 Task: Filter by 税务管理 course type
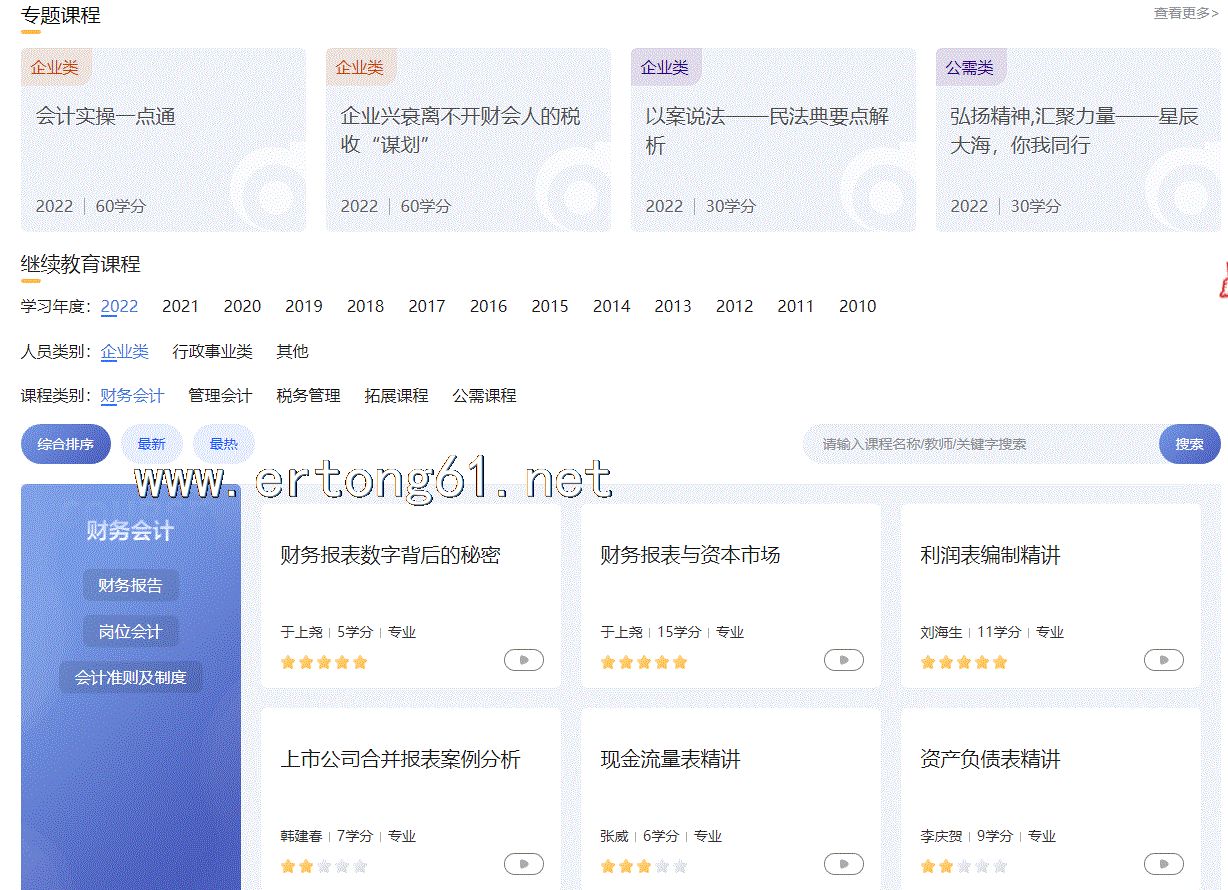click(x=308, y=396)
